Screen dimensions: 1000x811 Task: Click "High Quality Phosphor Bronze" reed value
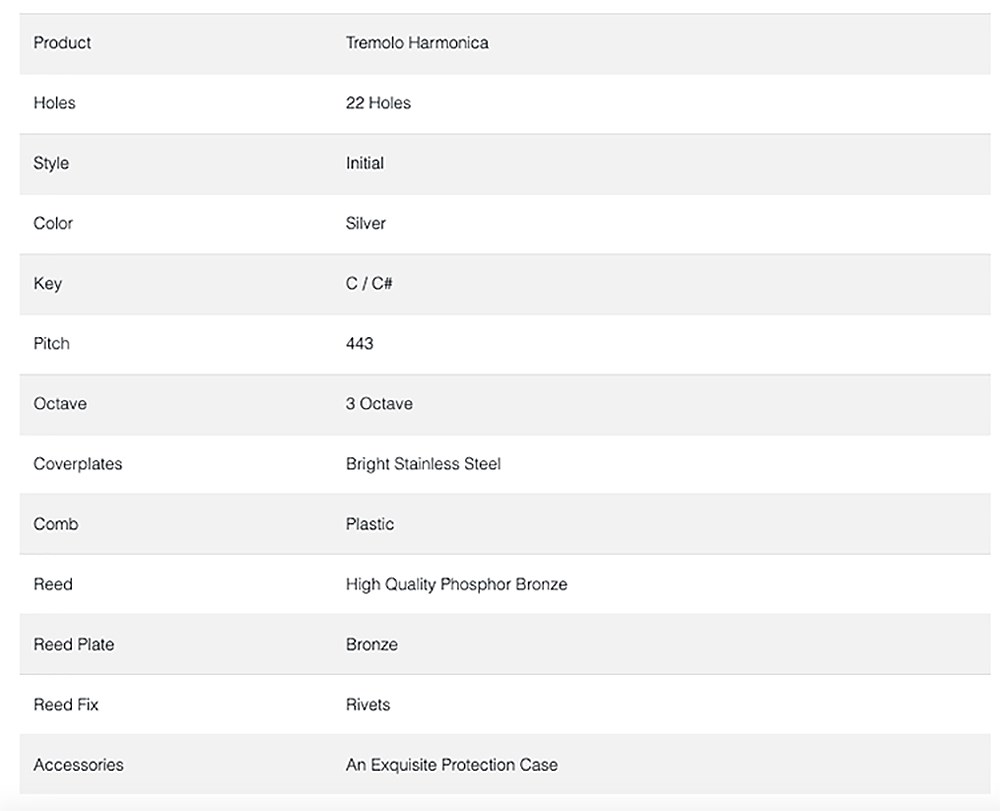pyautogui.click(x=456, y=584)
